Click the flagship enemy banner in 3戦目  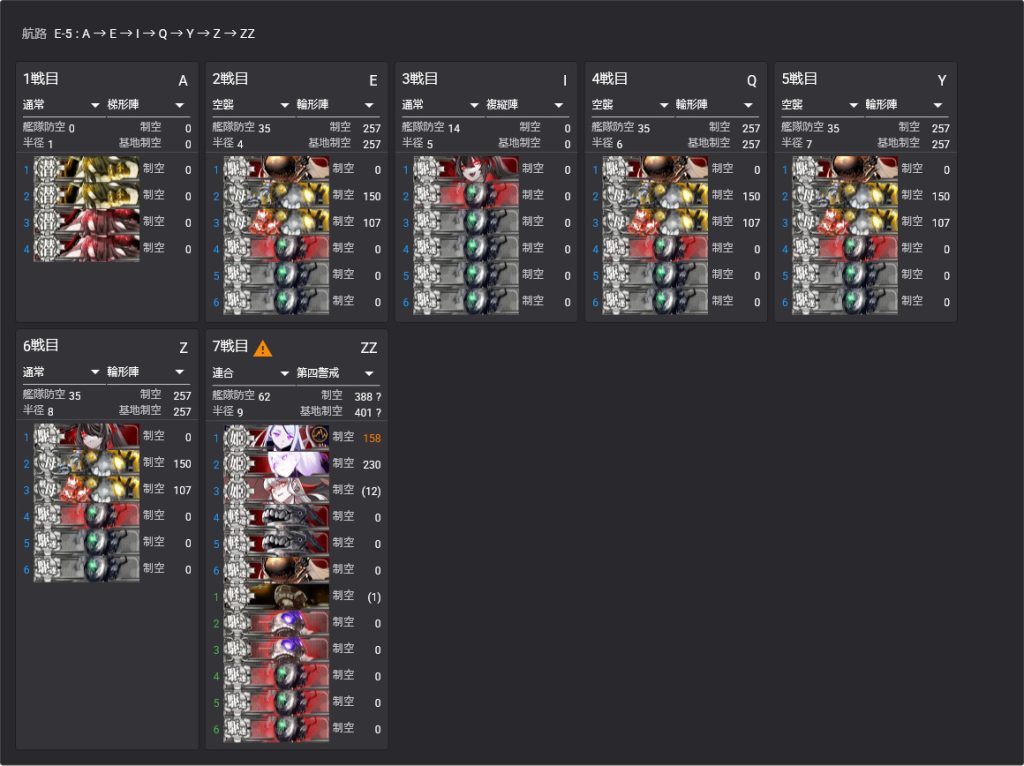point(465,169)
